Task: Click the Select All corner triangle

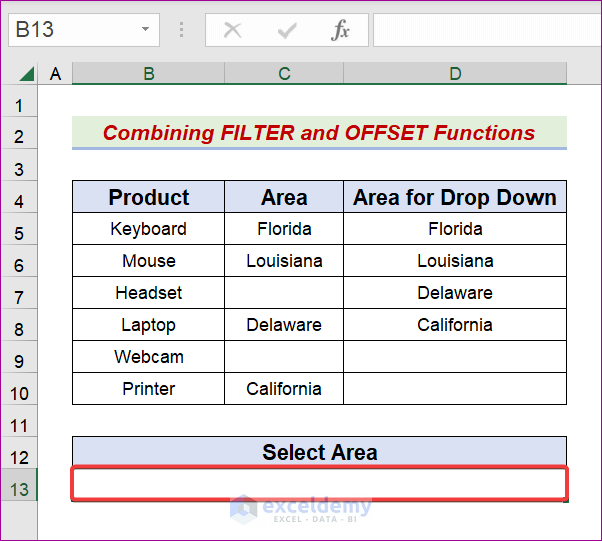Action: coord(27,74)
